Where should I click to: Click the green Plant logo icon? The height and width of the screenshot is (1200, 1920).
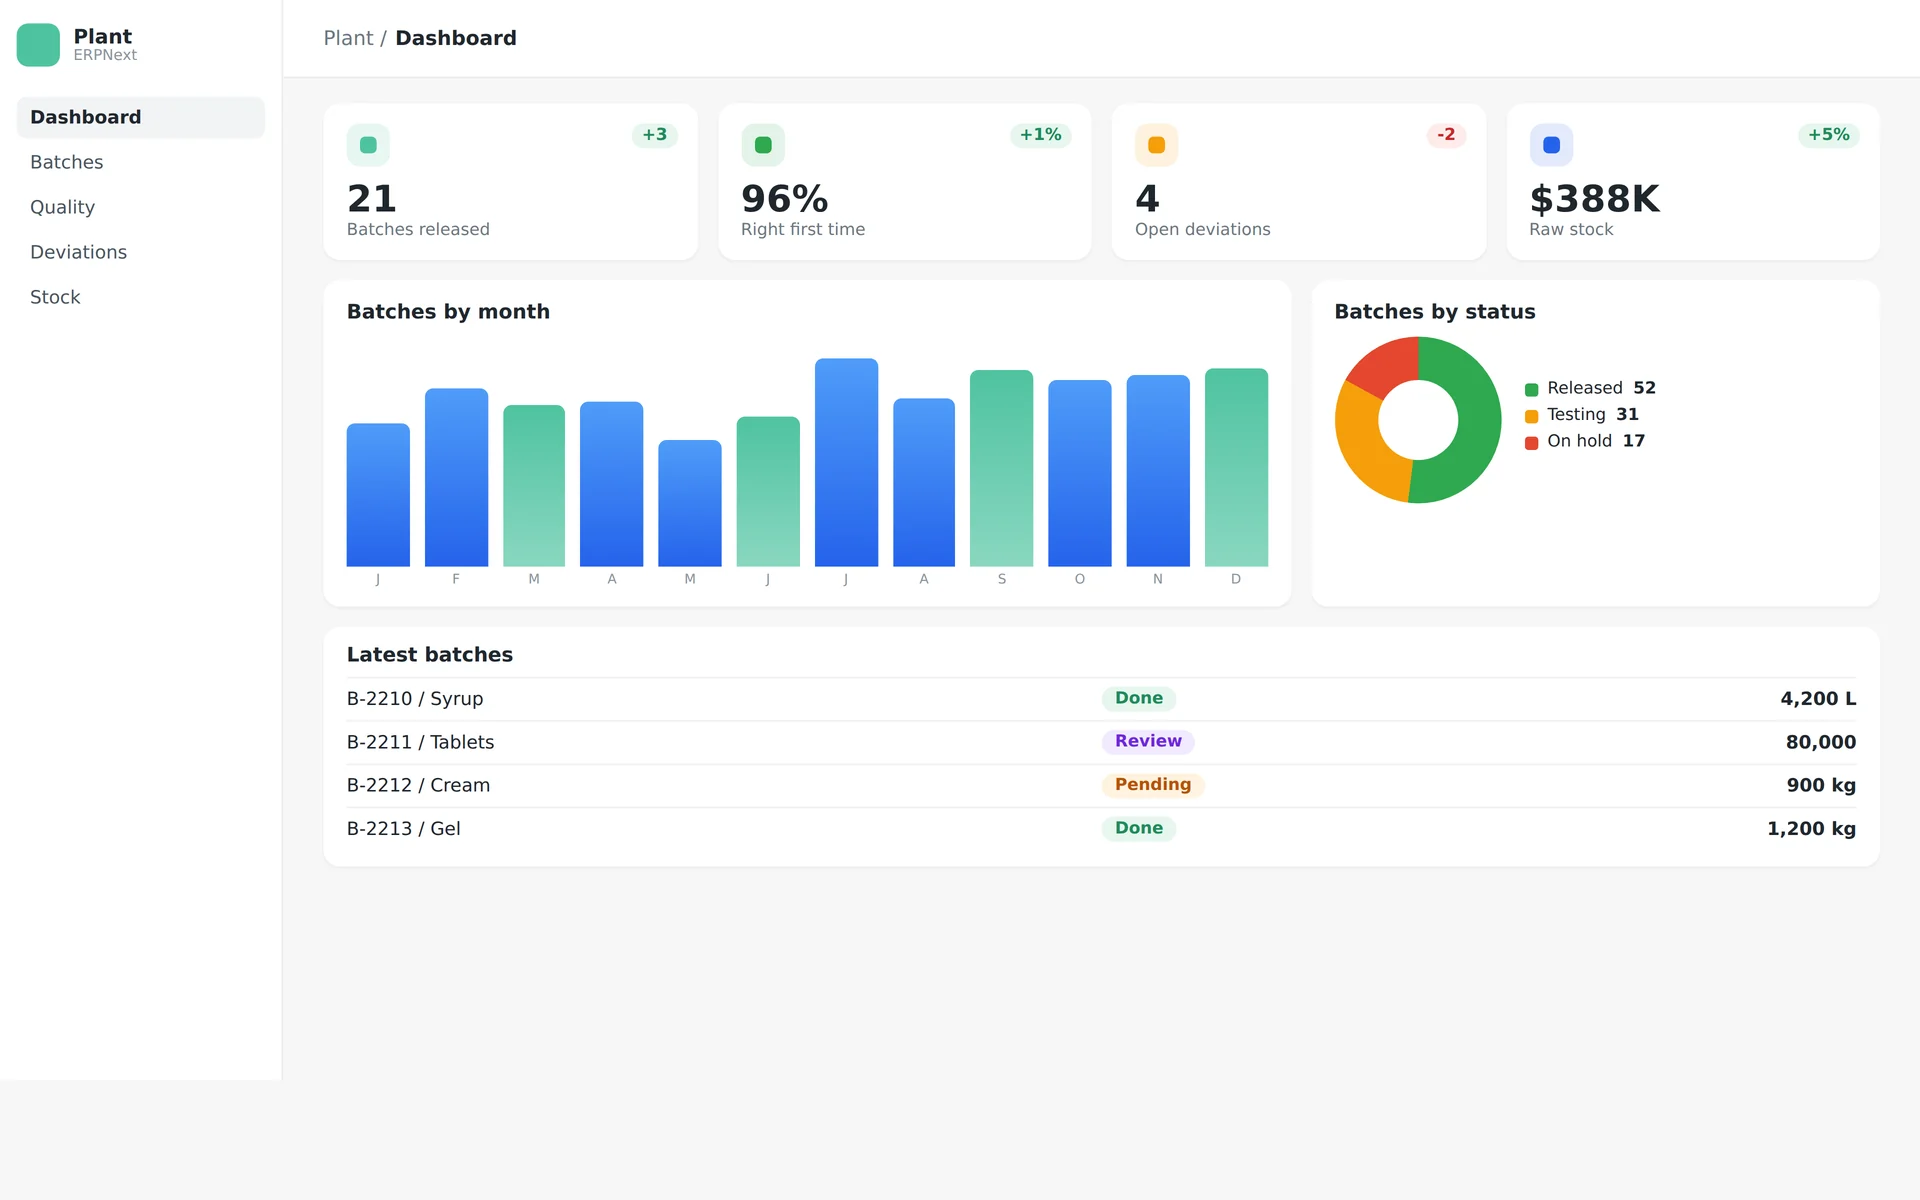click(38, 45)
